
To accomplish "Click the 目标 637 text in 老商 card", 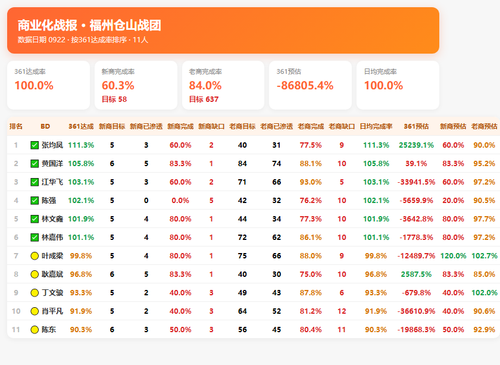I will click(x=204, y=99).
